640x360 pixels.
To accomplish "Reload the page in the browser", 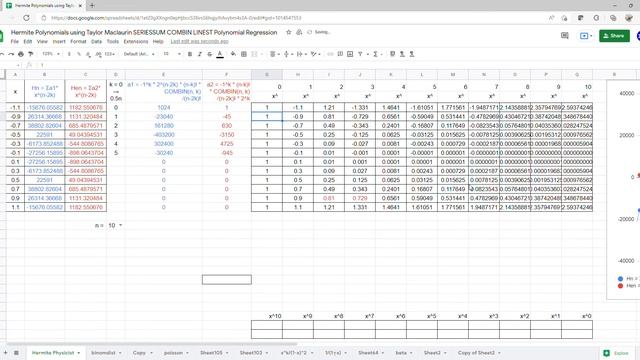I will 27,18.
